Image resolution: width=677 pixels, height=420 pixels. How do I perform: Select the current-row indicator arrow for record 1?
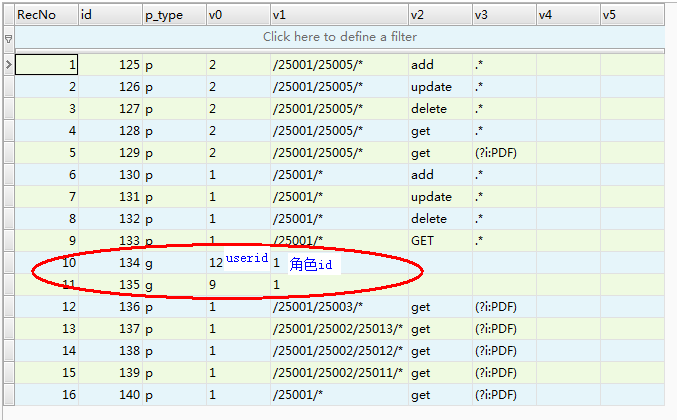9,65
